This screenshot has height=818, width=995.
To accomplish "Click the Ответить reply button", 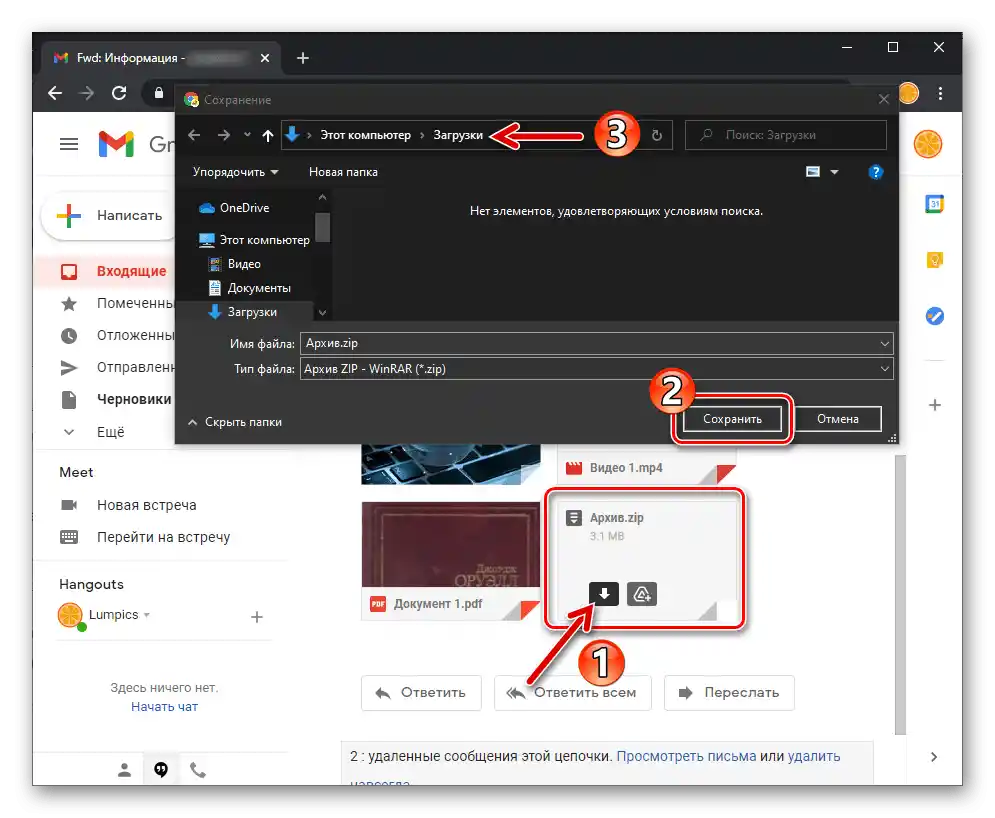I will point(421,693).
